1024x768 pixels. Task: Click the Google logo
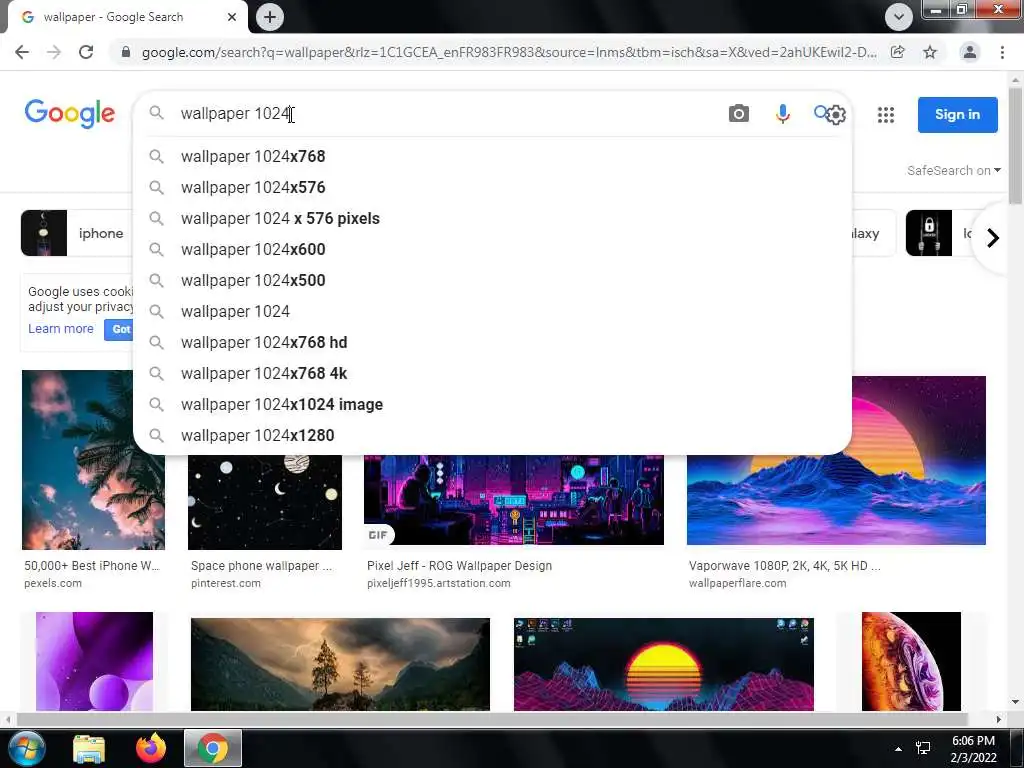[x=70, y=114]
